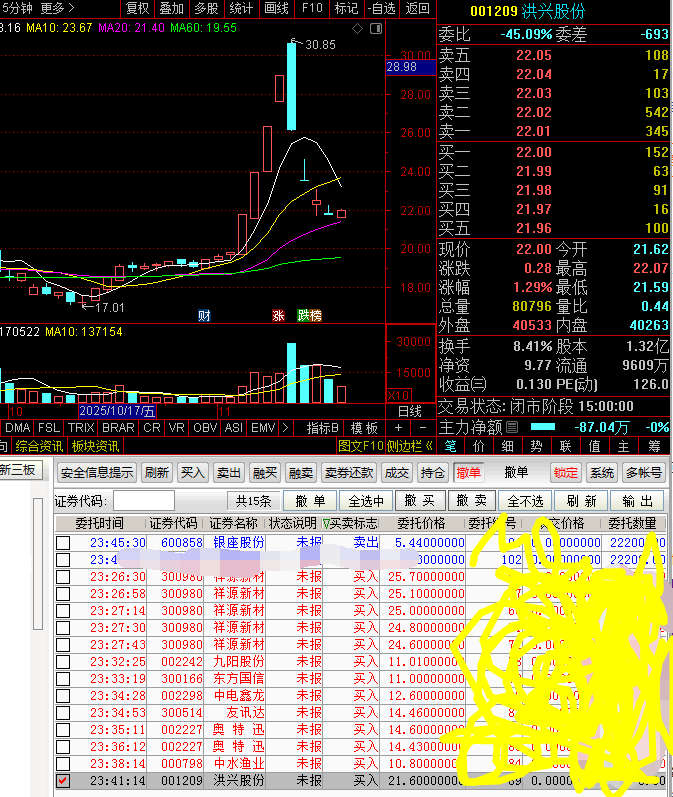The height and width of the screenshot is (797, 673).
Task: Open the 指标B selector
Action: coord(322,428)
